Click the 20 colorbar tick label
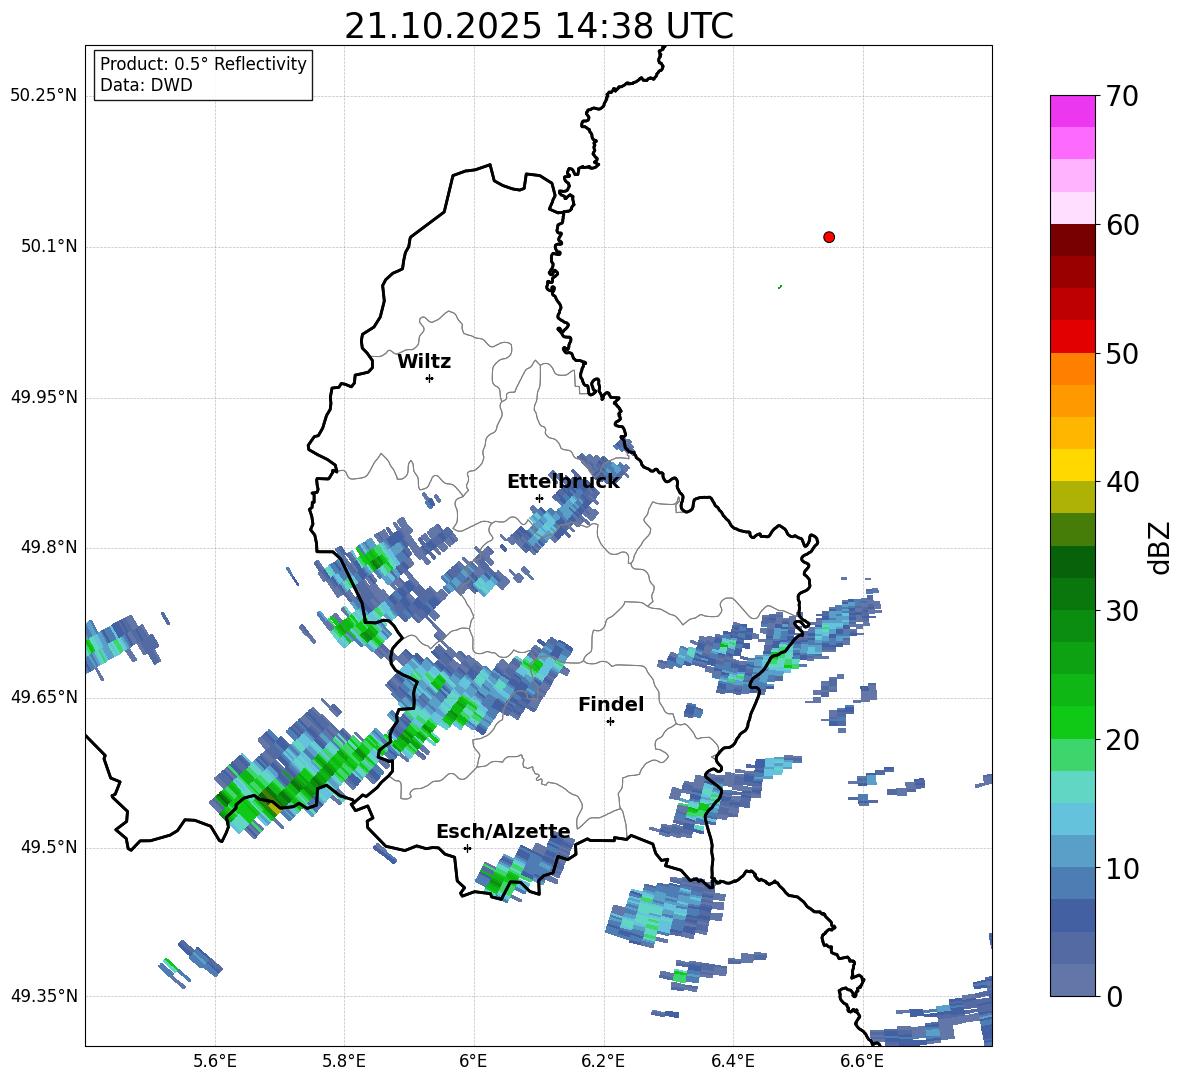The image size is (1184, 1081). tap(1122, 740)
